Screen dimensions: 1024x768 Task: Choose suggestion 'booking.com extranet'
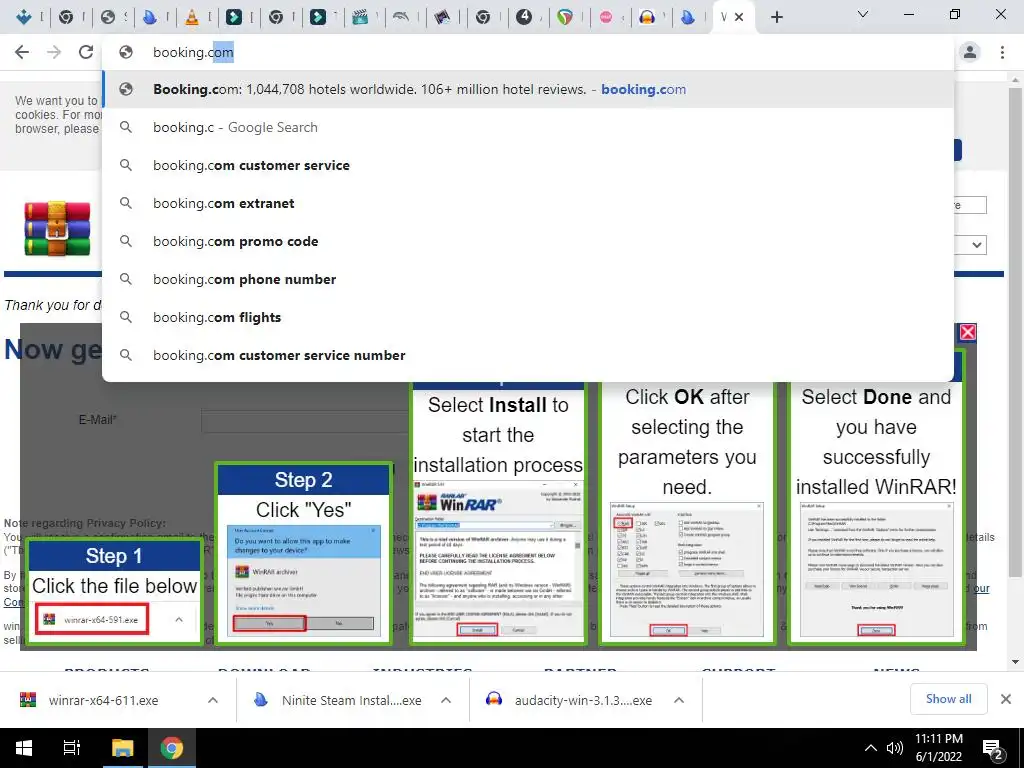click(528, 203)
